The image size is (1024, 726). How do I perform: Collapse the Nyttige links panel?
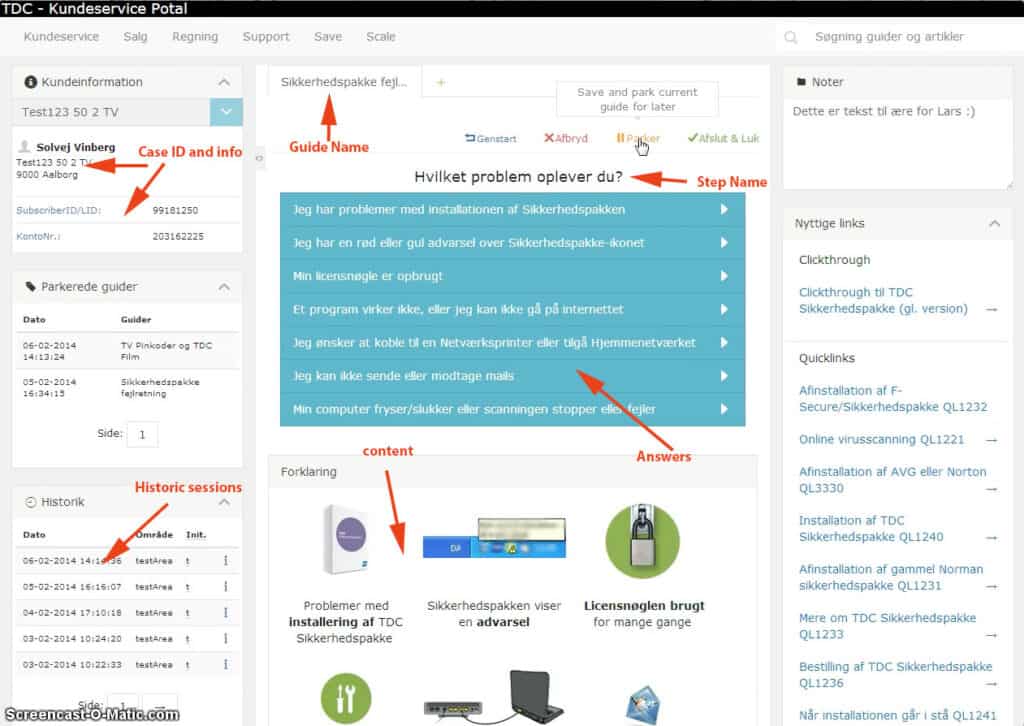pos(994,224)
